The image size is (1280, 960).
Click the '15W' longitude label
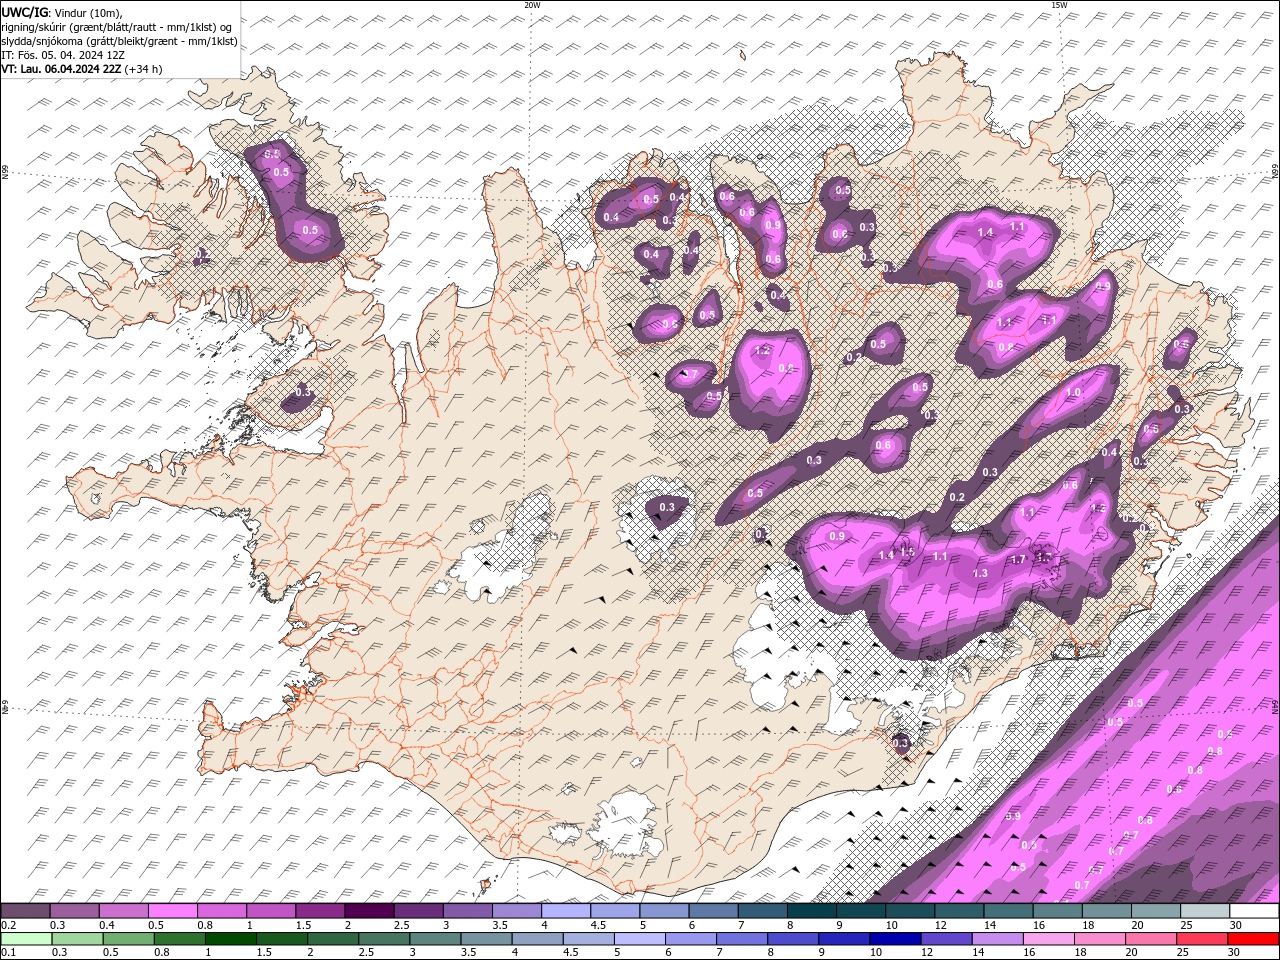(1059, 5)
